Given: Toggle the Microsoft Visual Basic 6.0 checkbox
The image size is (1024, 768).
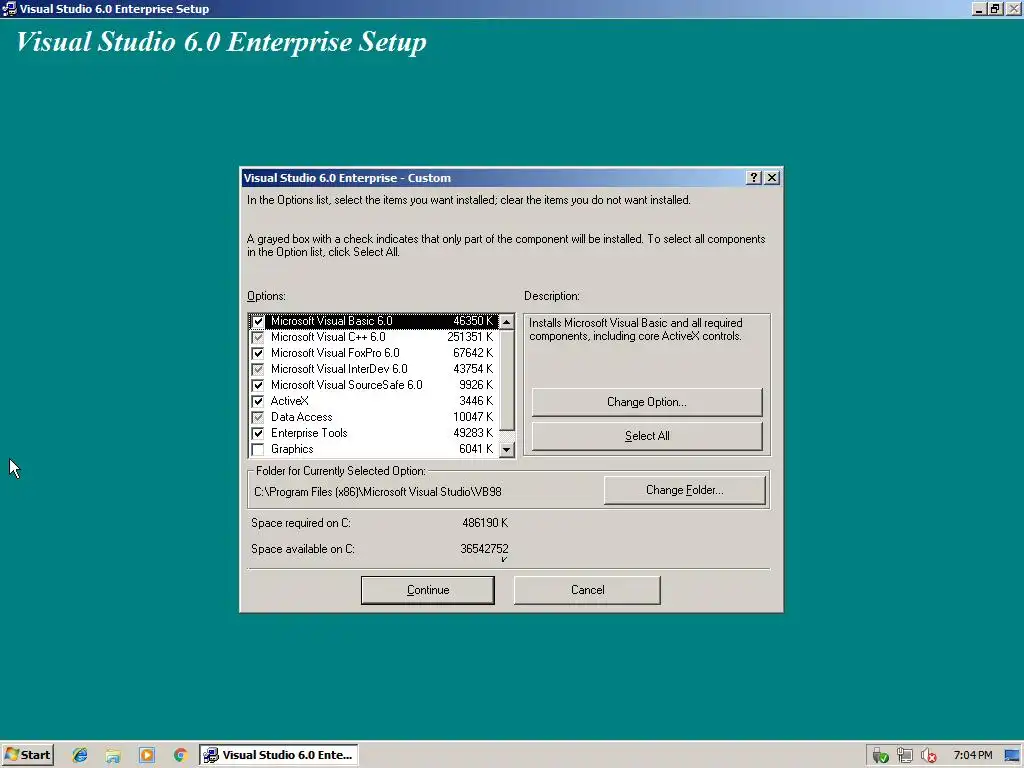Looking at the screenshot, I should tap(258, 321).
